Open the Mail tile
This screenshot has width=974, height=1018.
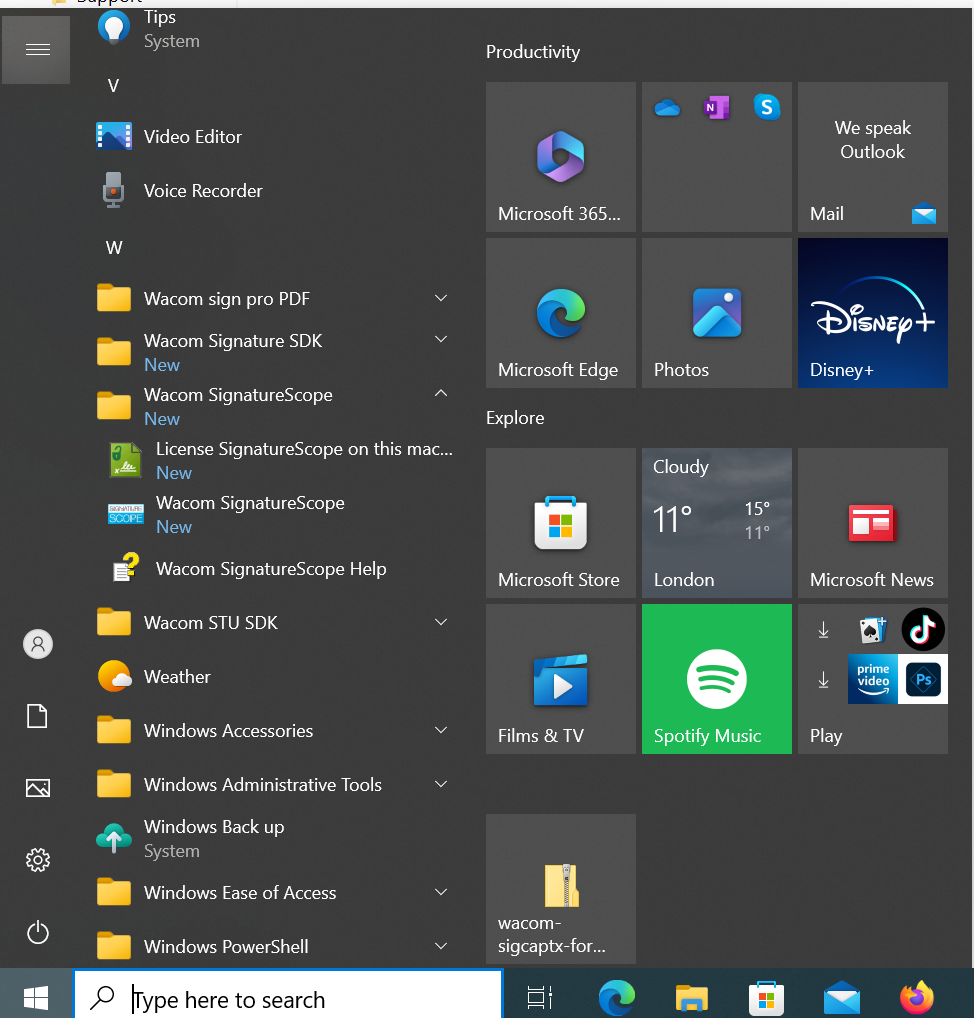click(x=873, y=156)
